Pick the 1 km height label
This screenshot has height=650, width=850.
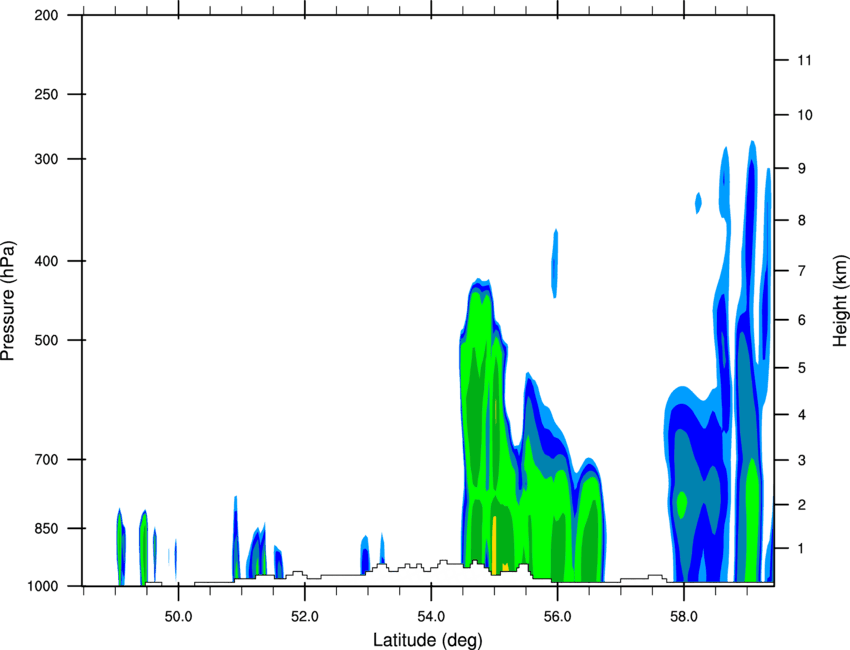pyautogui.click(x=801, y=549)
